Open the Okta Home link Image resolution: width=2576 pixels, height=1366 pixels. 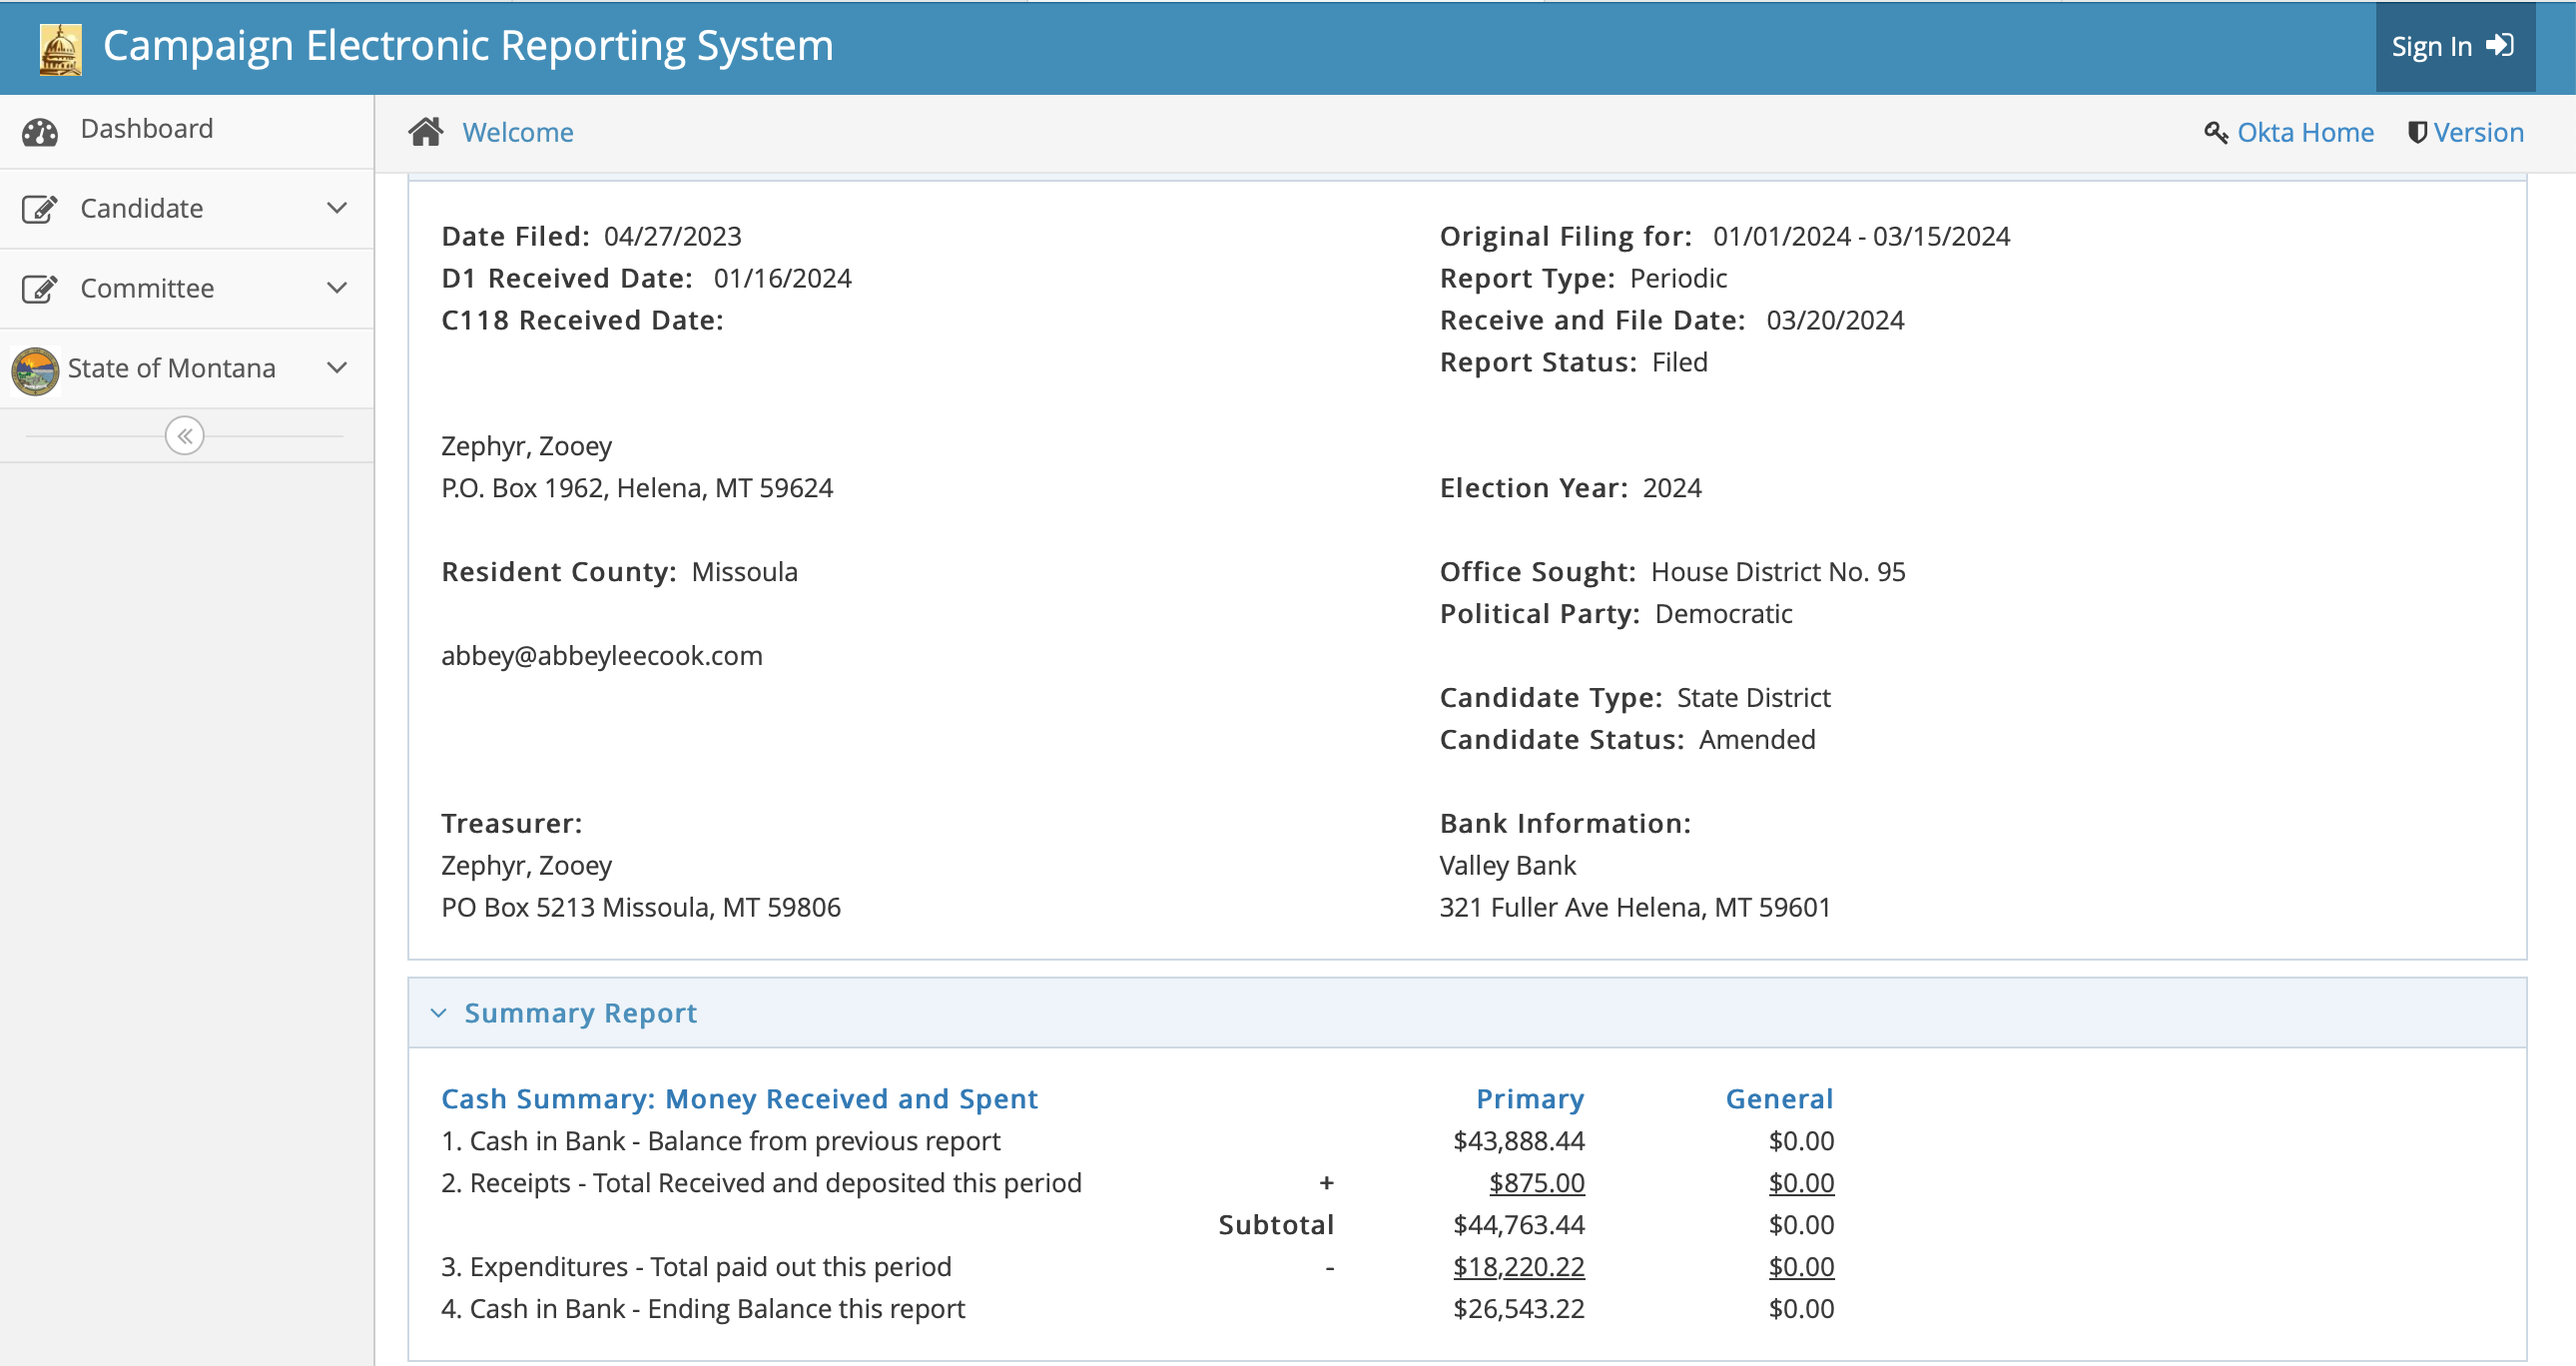click(x=2305, y=133)
